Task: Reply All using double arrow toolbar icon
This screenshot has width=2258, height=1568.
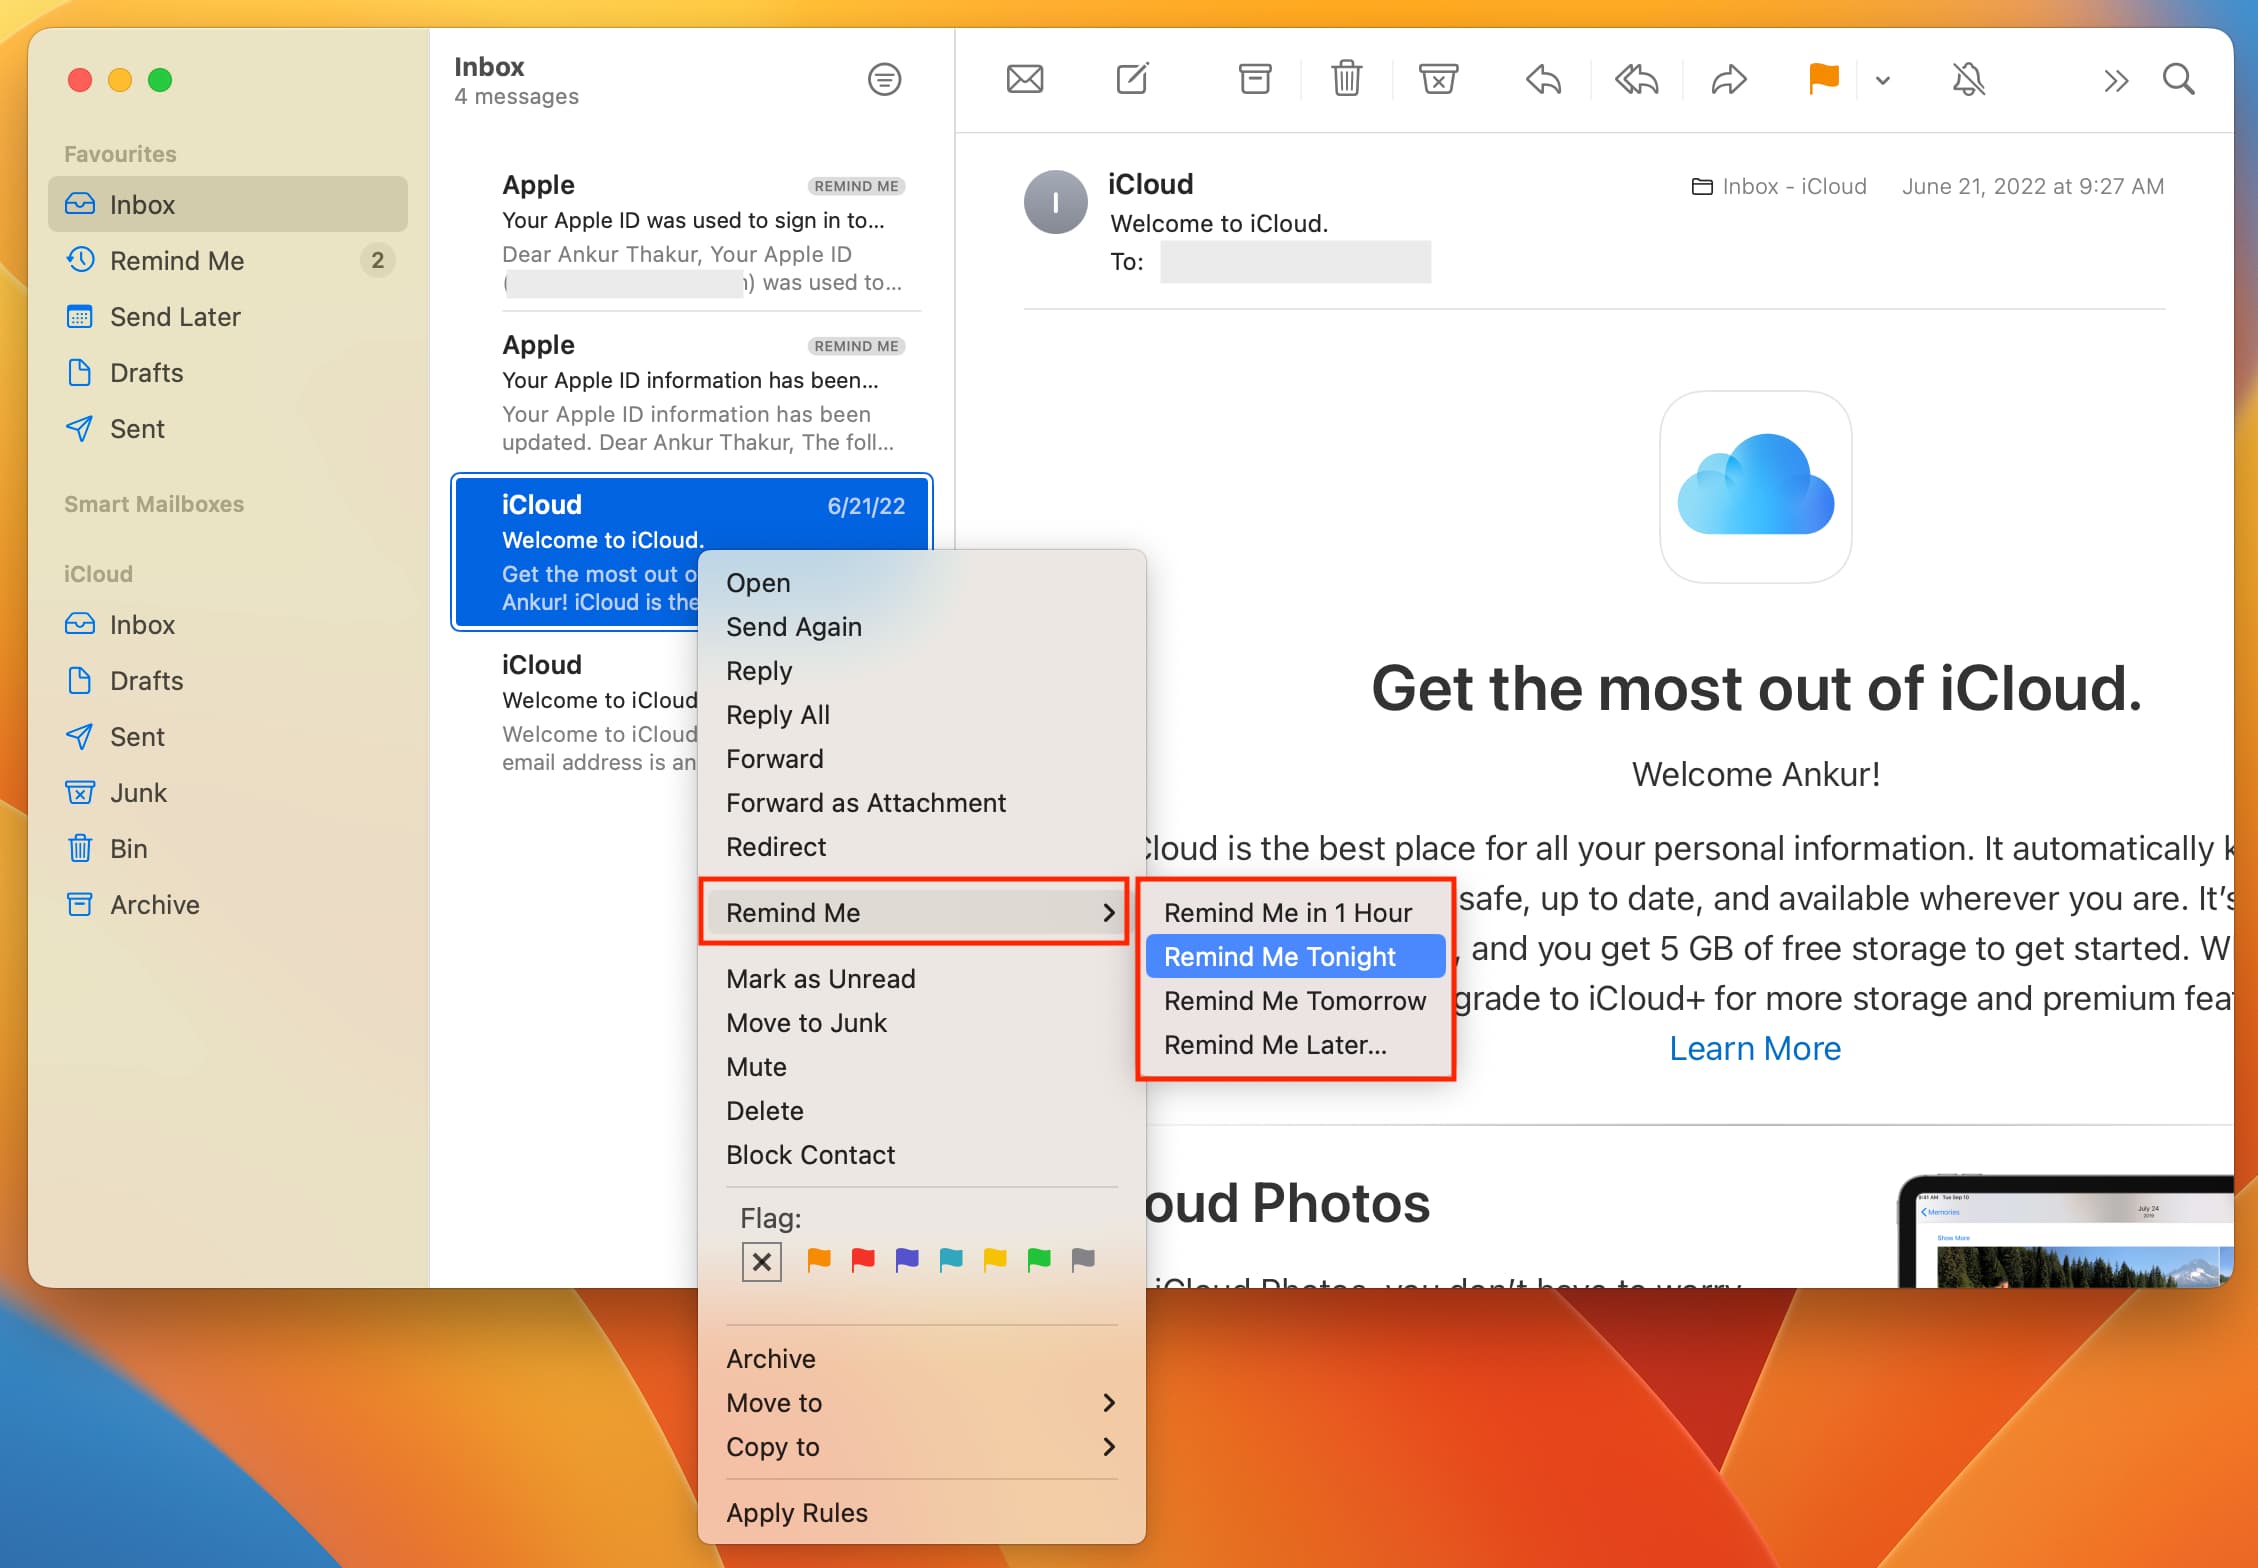Action: pyautogui.click(x=1636, y=79)
